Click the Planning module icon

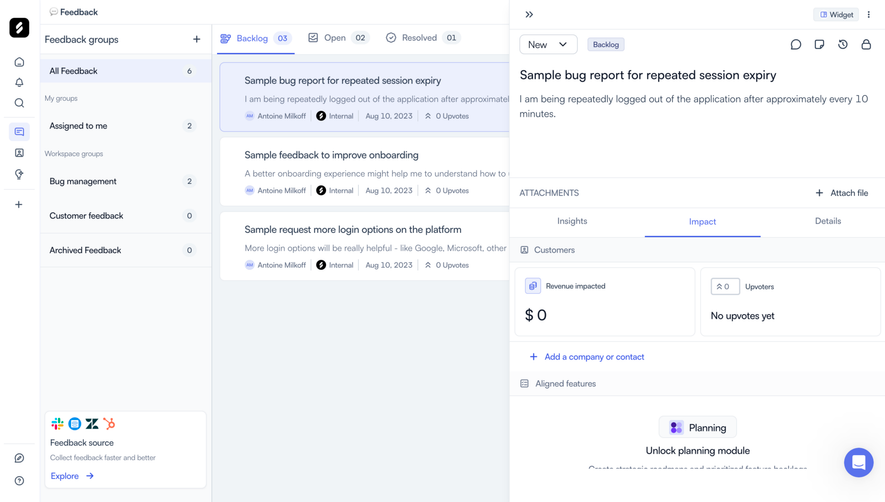(676, 427)
